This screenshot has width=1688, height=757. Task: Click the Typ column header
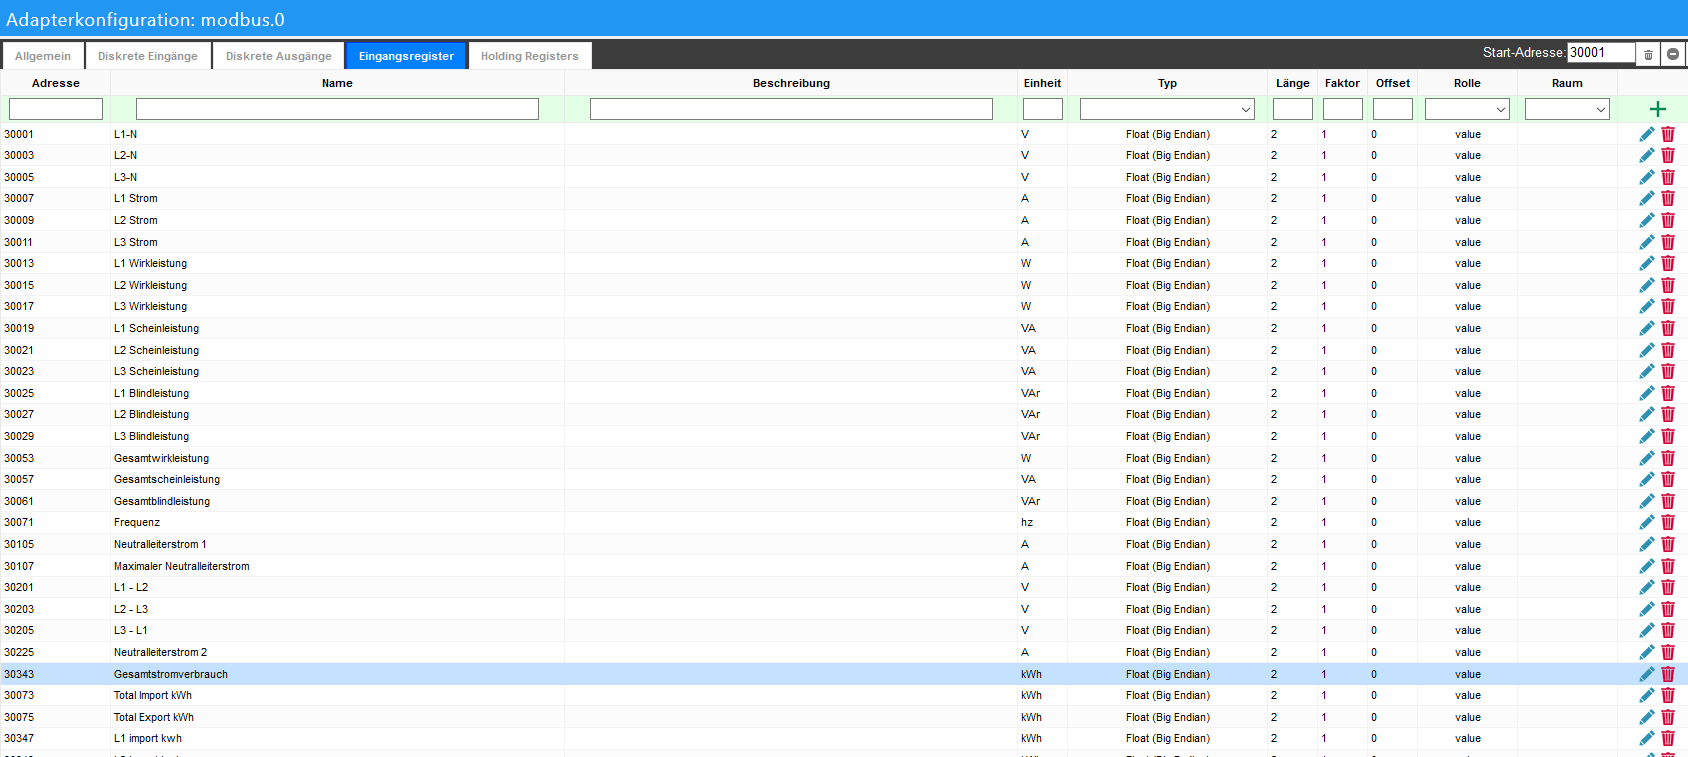(1167, 83)
